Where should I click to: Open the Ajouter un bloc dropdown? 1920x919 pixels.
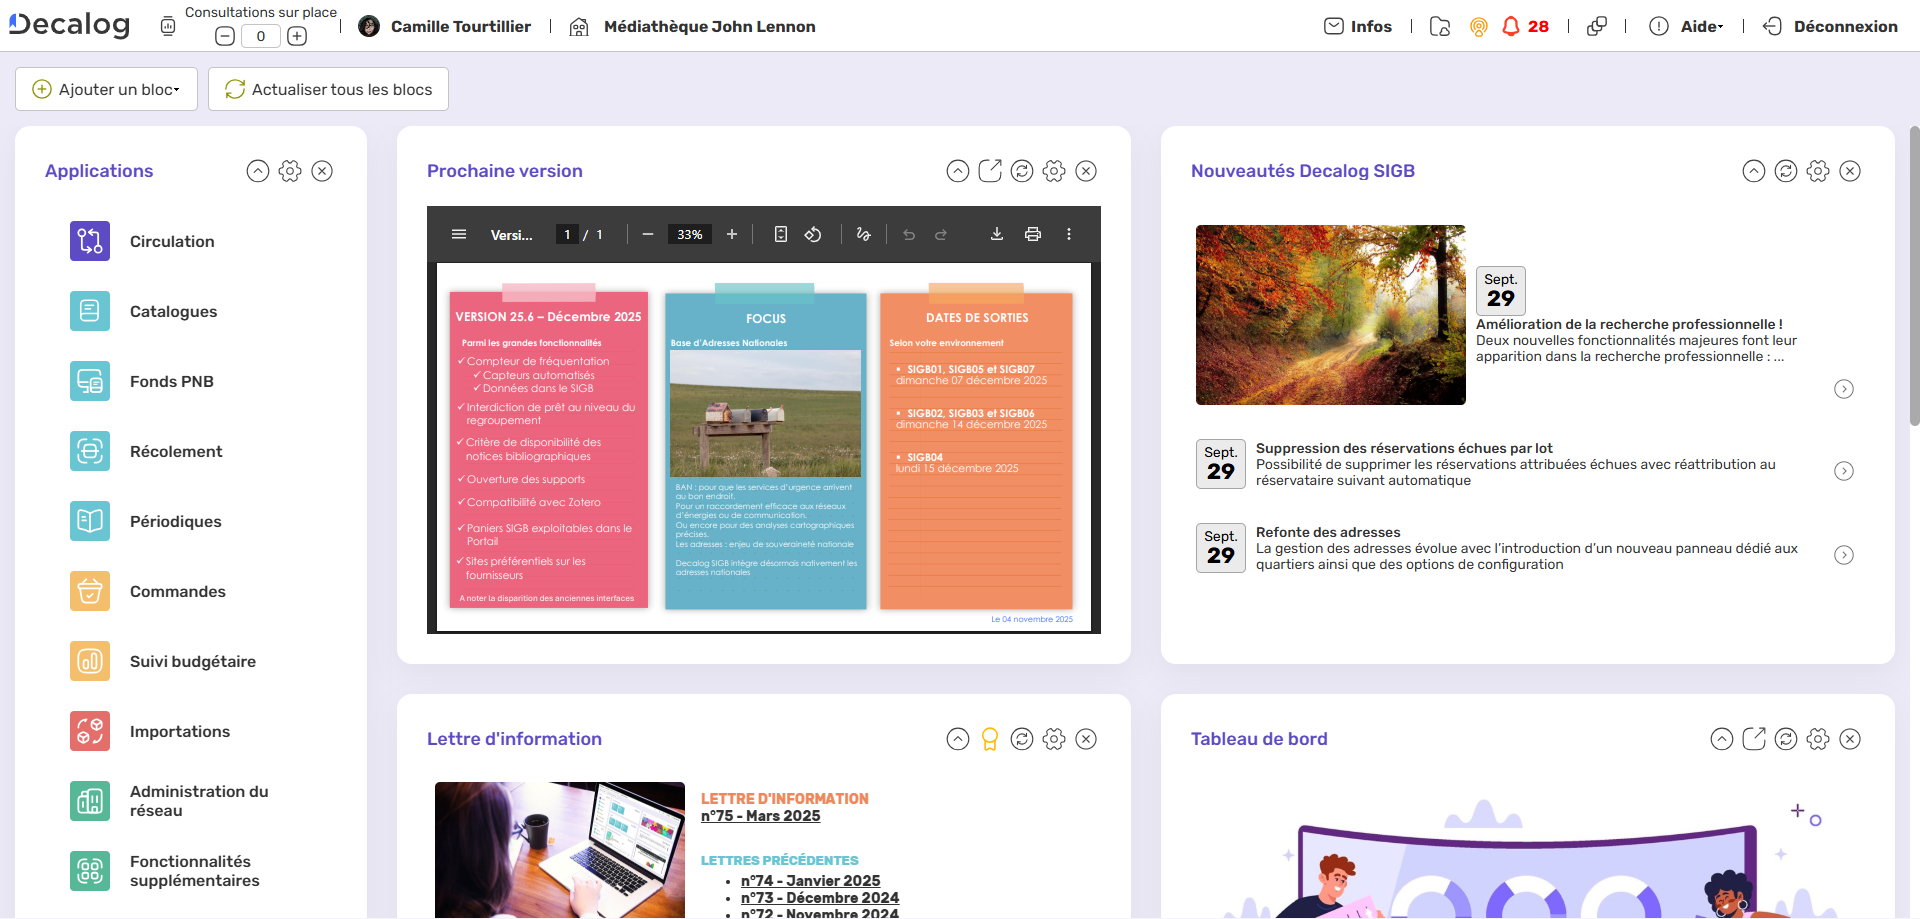pyautogui.click(x=106, y=89)
